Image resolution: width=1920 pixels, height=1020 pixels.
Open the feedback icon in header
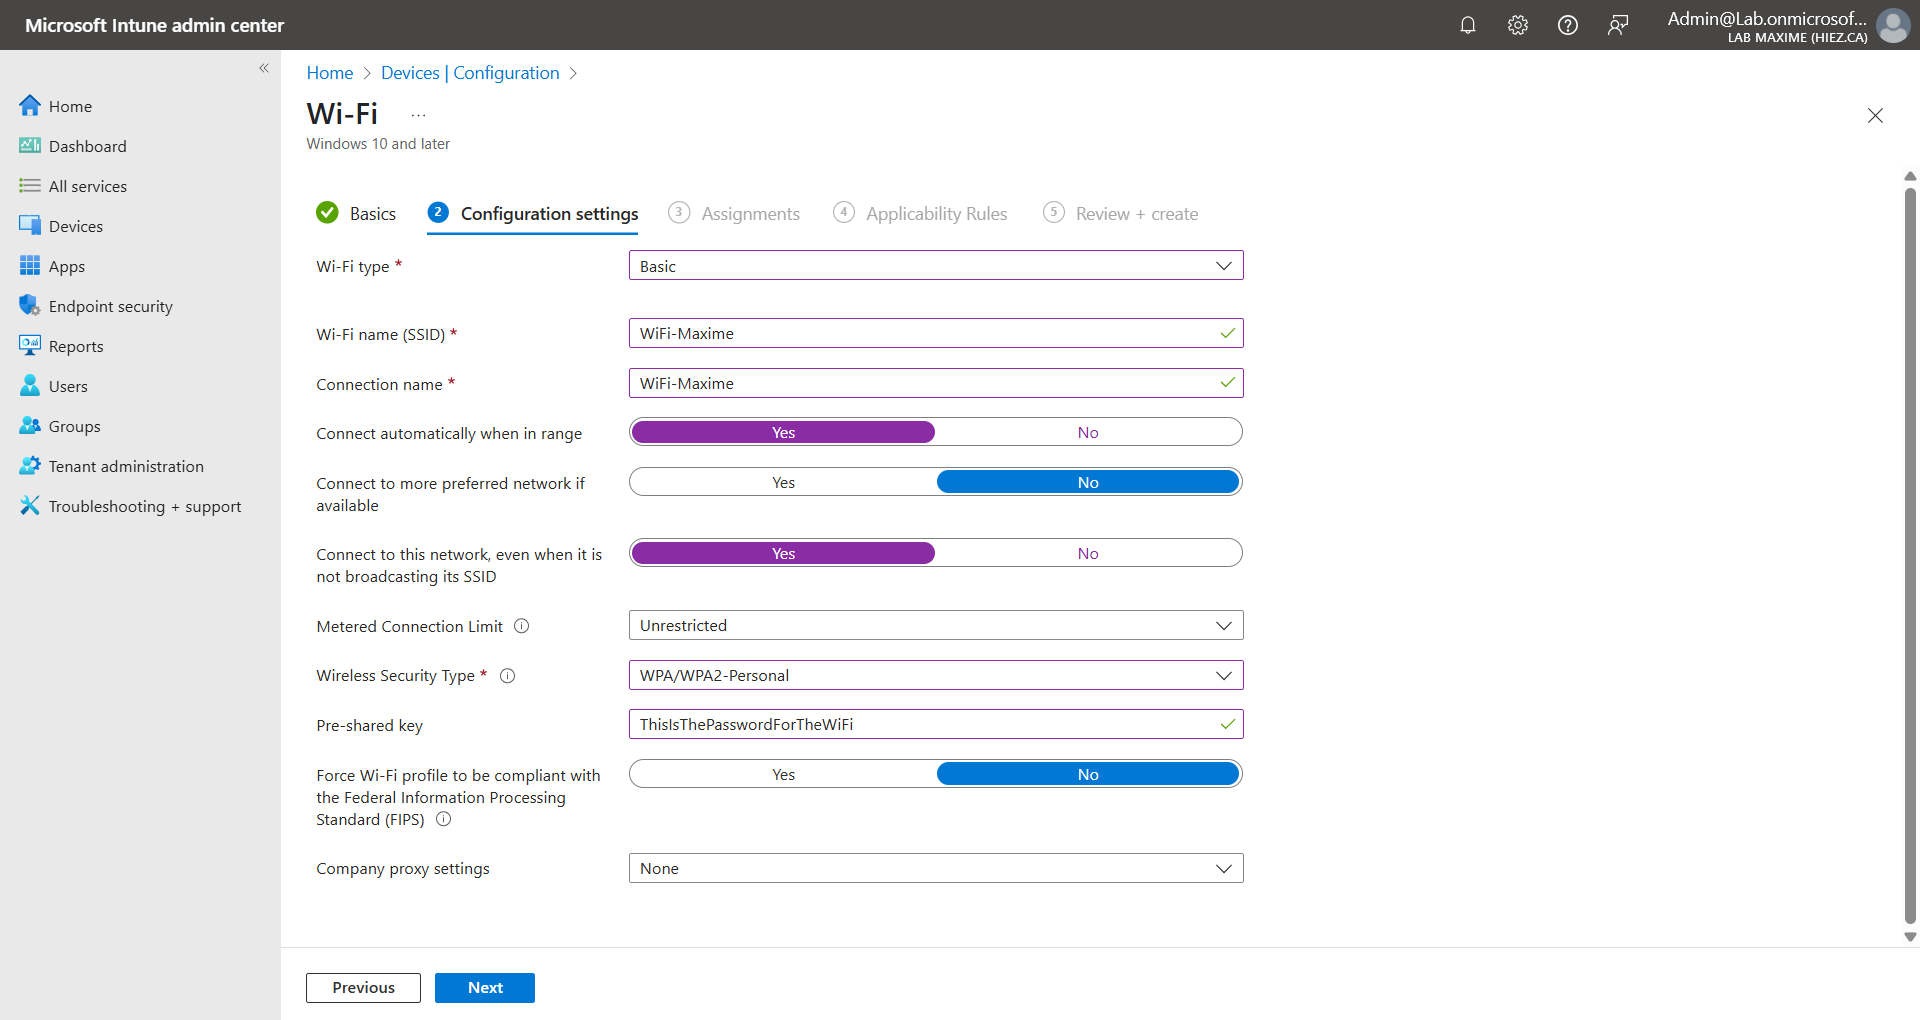click(x=1617, y=25)
